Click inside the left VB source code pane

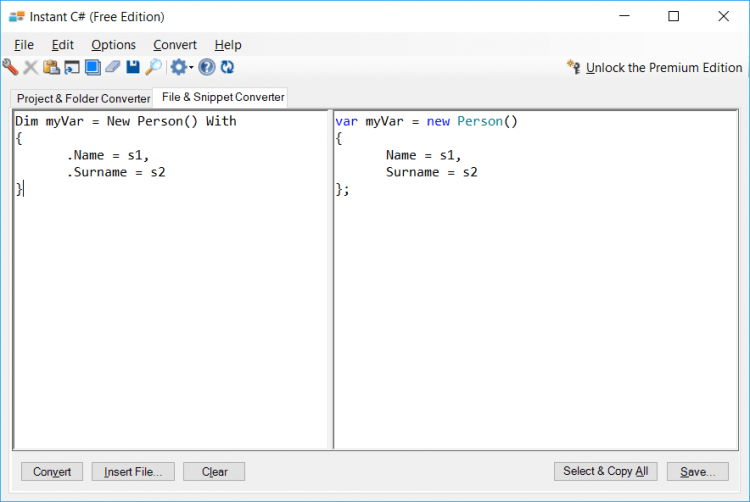[x=170, y=300]
